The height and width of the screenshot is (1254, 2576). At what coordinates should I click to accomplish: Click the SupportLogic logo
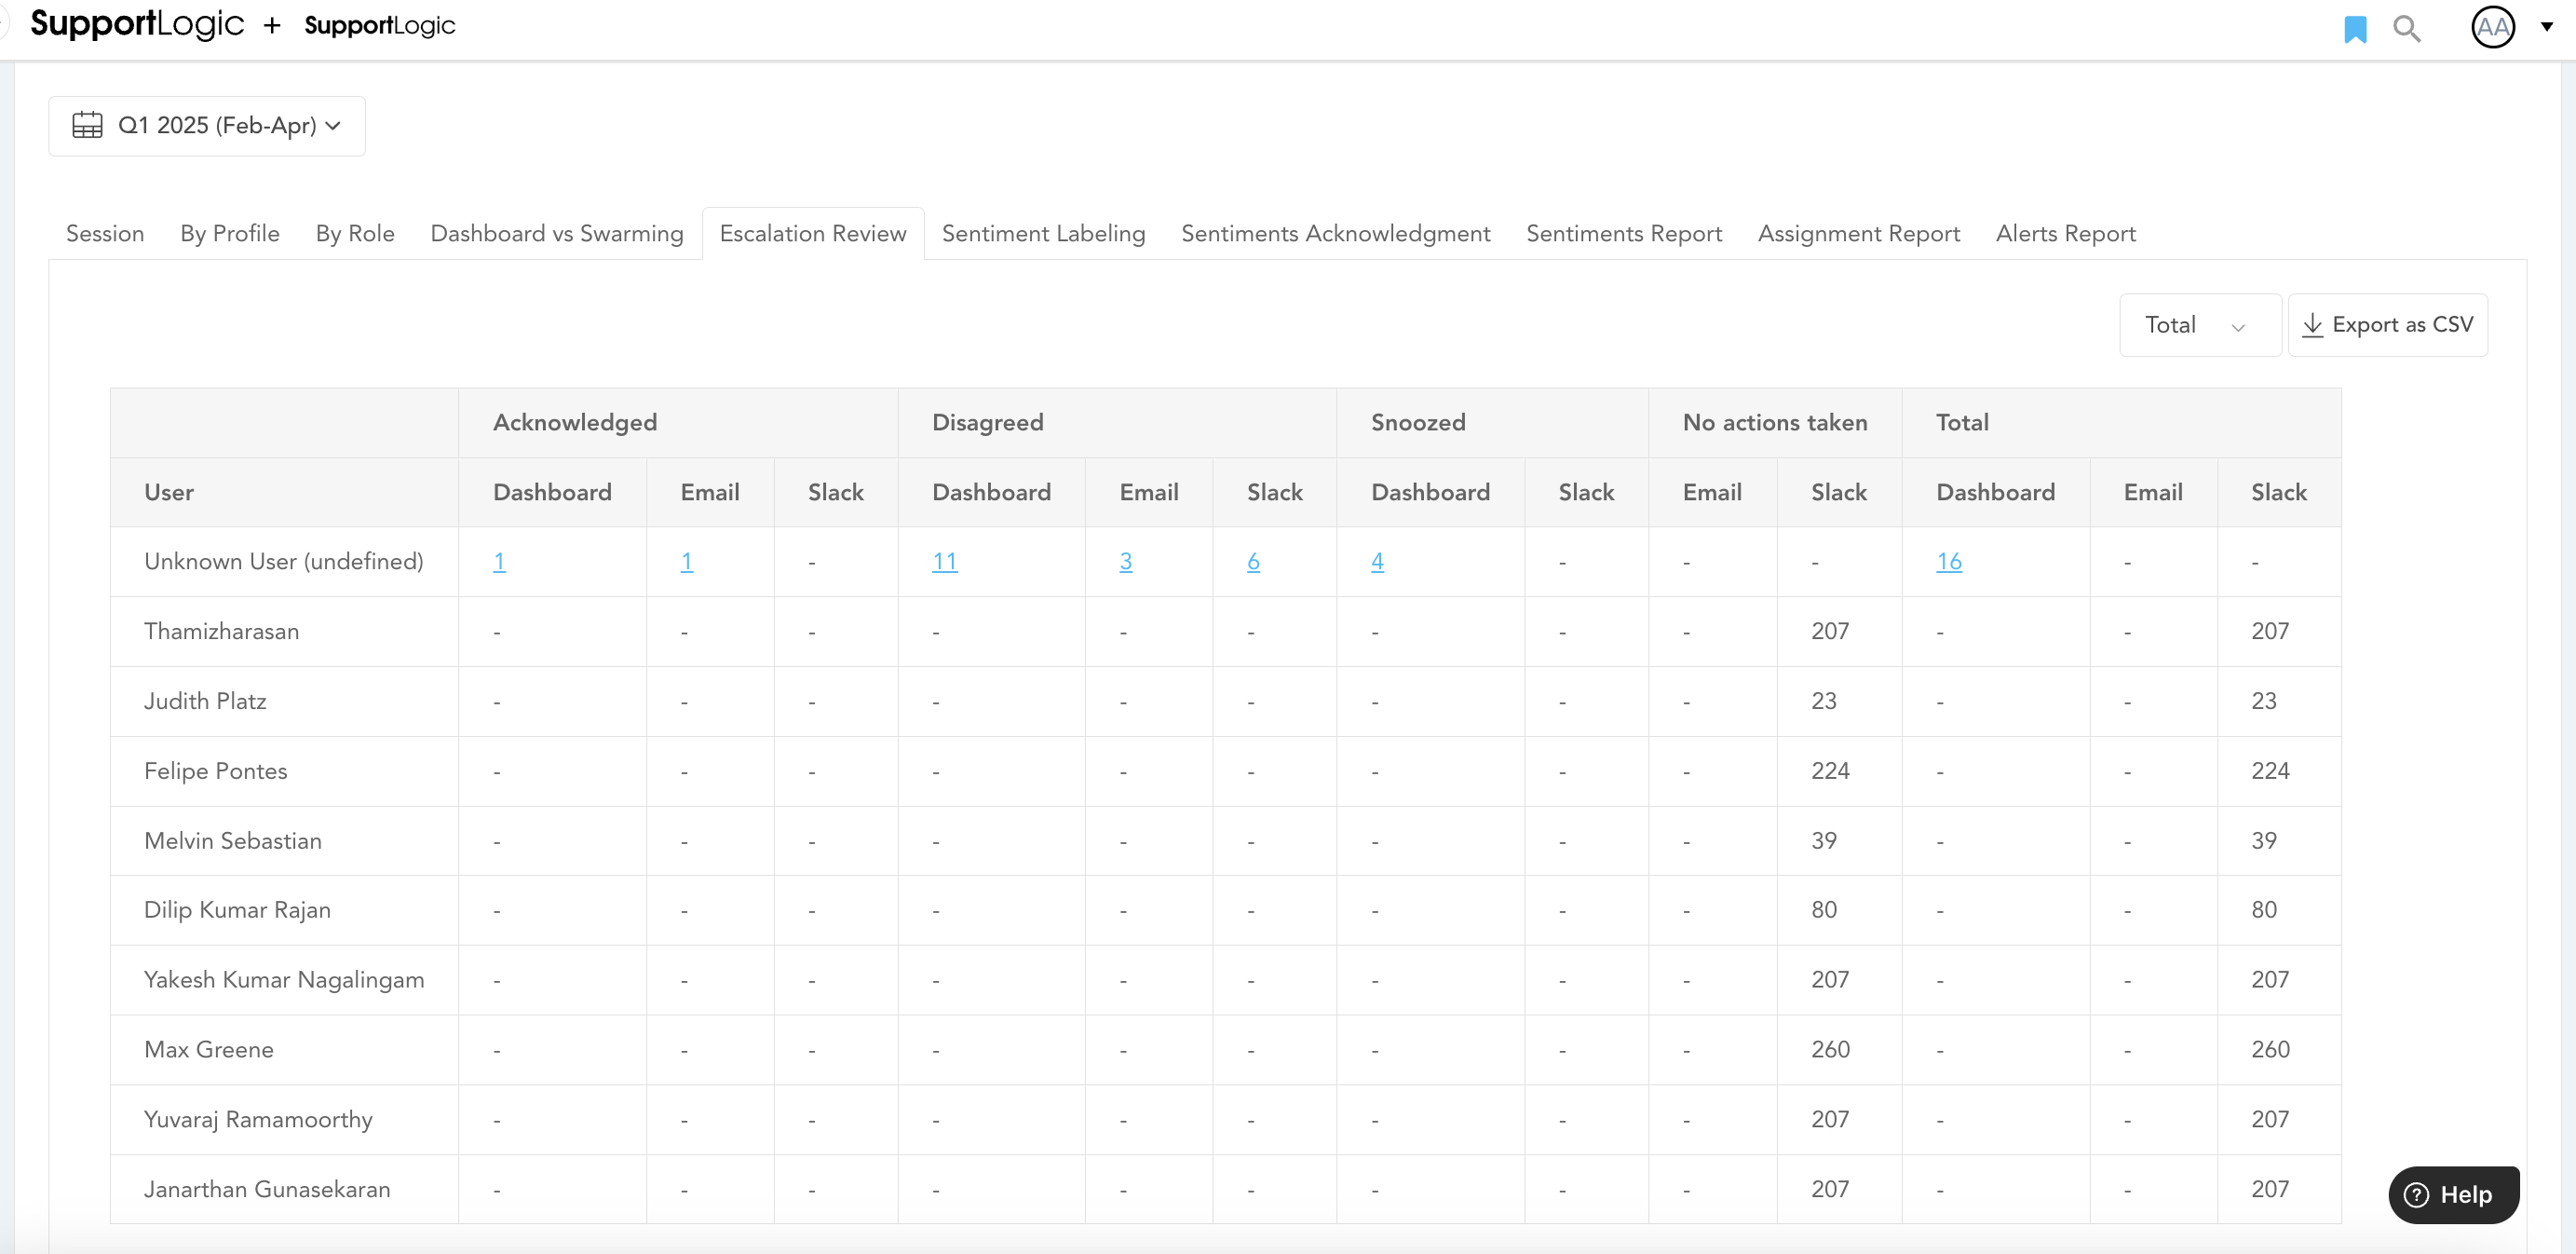click(137, 24)
